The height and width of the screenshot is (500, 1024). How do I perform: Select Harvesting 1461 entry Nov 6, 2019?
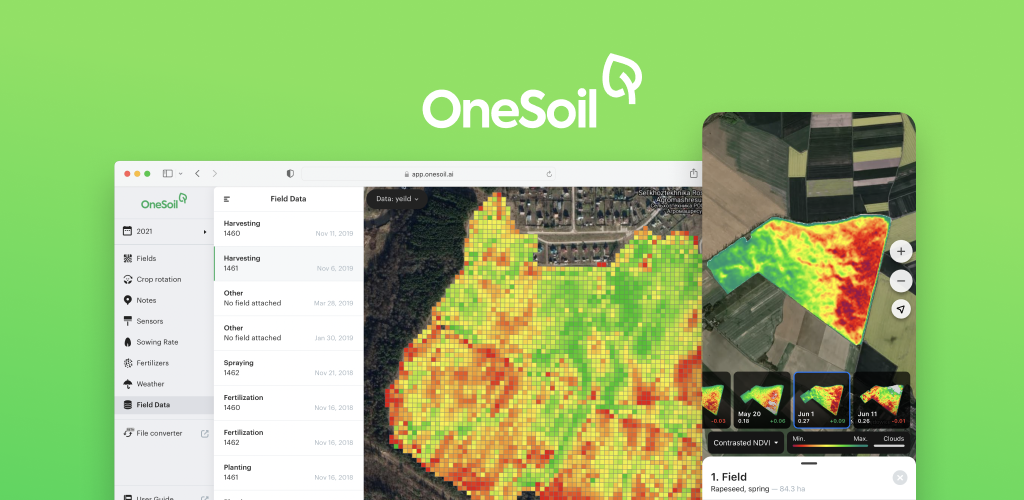click(x=288, y=264)
